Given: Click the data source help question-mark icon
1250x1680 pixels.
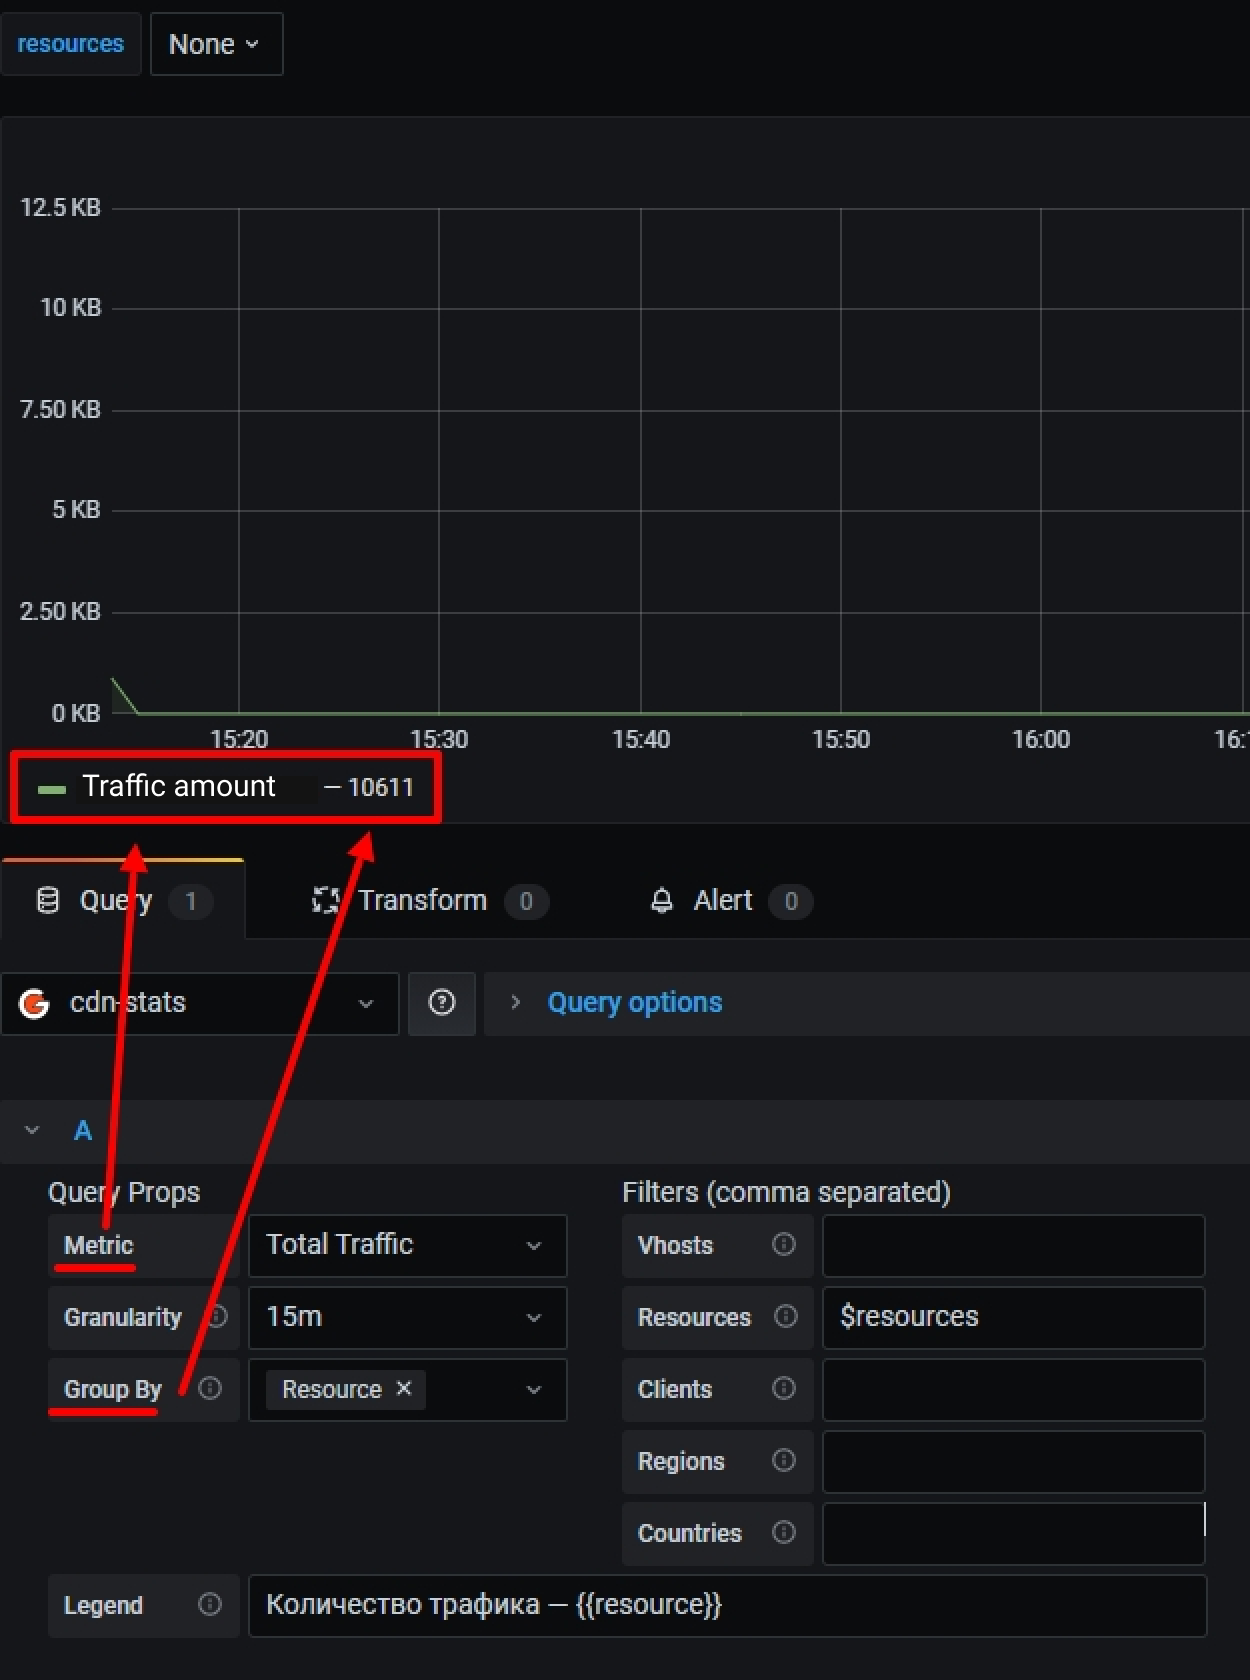Looking at the screenshot, I should pos(441,1003).
